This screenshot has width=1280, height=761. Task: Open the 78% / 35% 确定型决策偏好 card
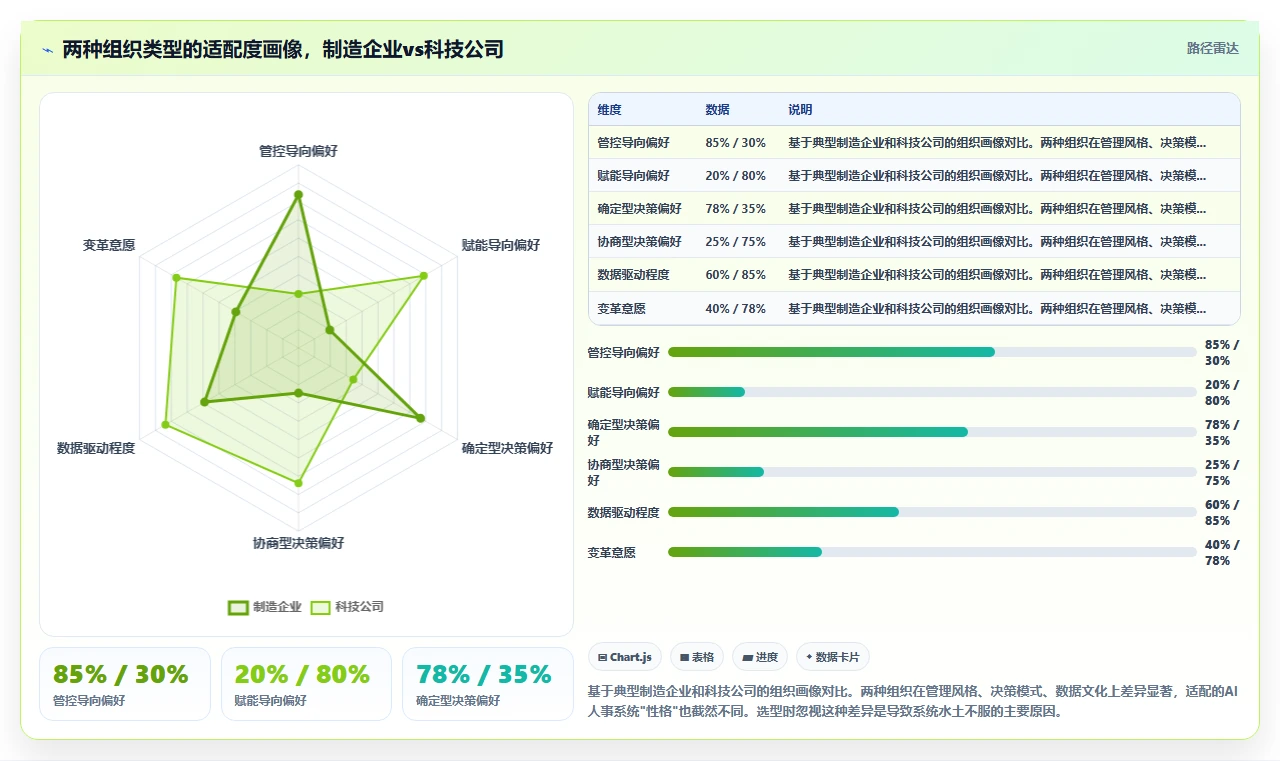pos(488,684)
